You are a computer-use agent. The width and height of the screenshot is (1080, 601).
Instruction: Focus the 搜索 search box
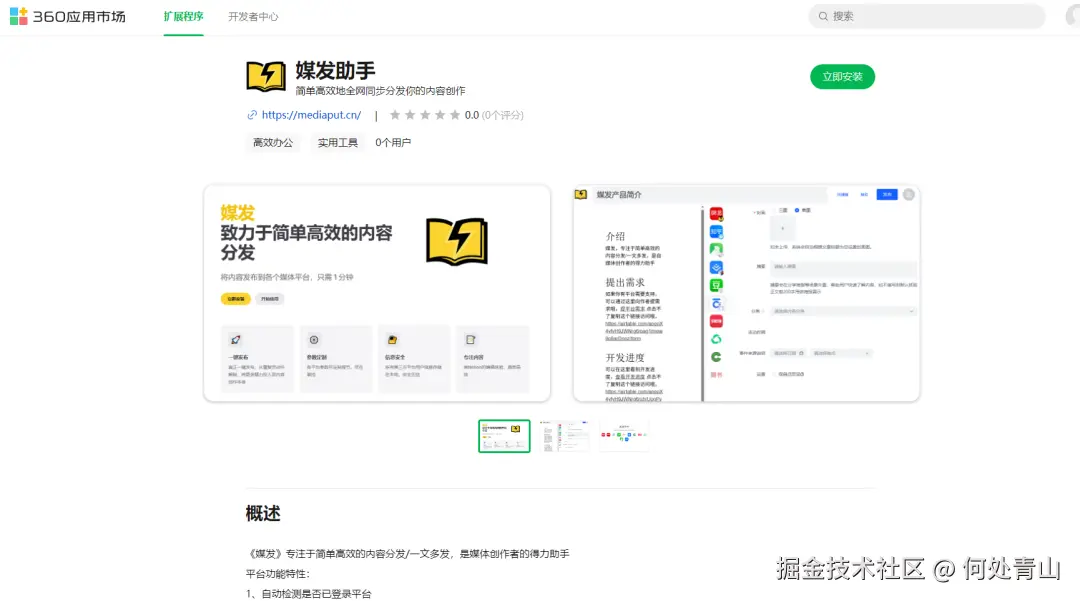click(926, 16)
